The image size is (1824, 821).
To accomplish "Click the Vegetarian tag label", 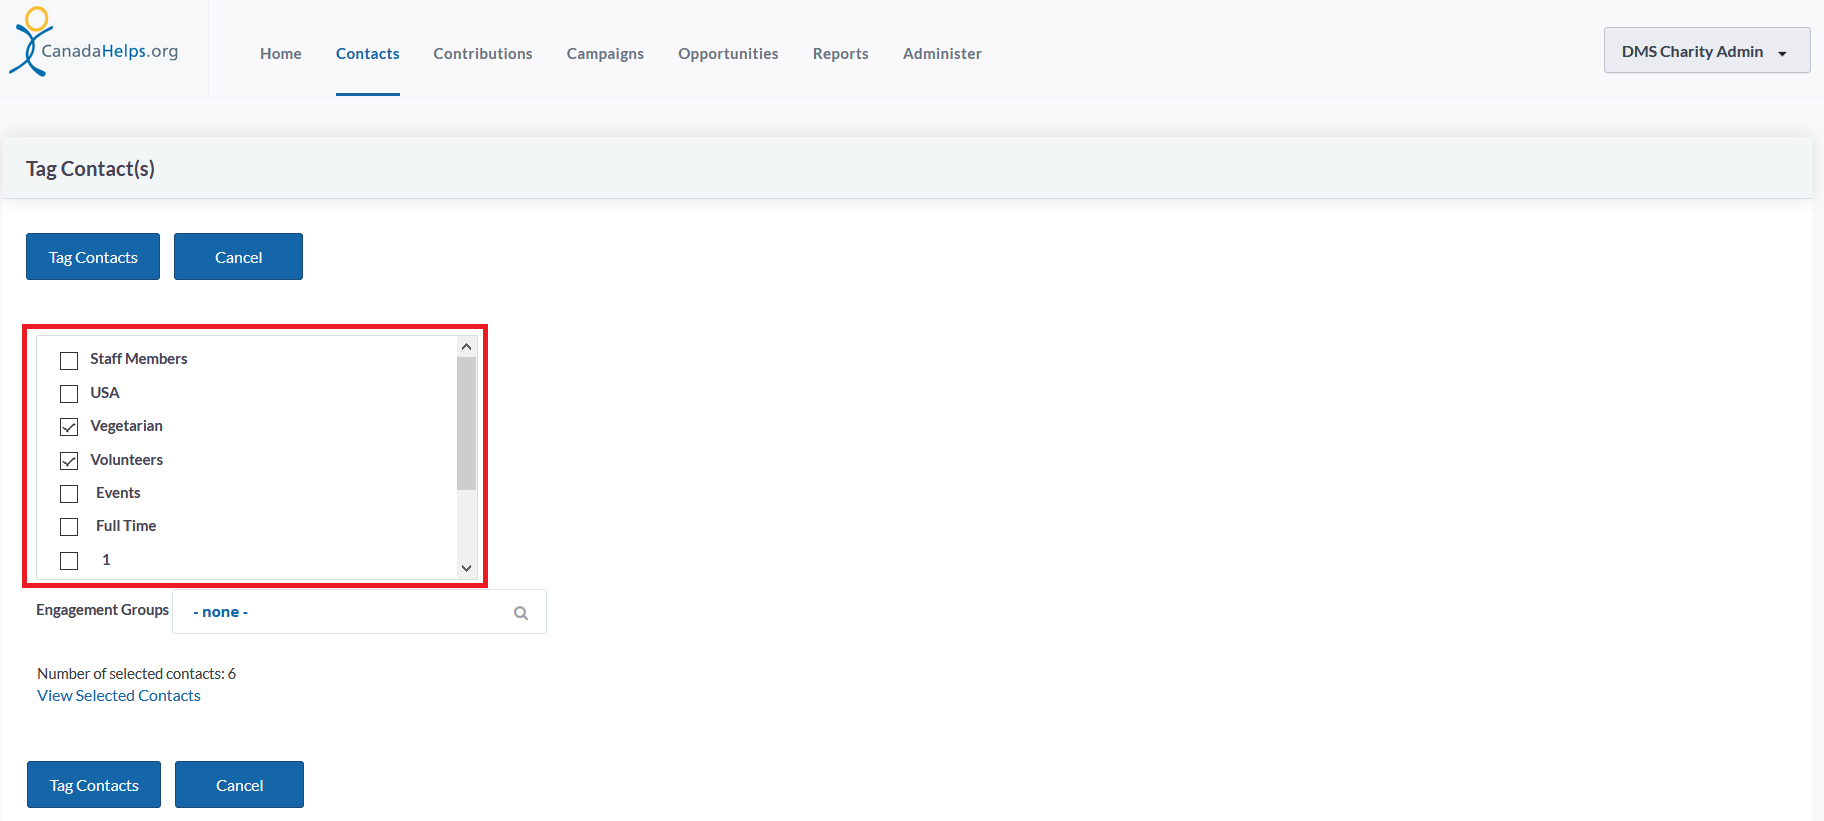I will tap(127, 426).
